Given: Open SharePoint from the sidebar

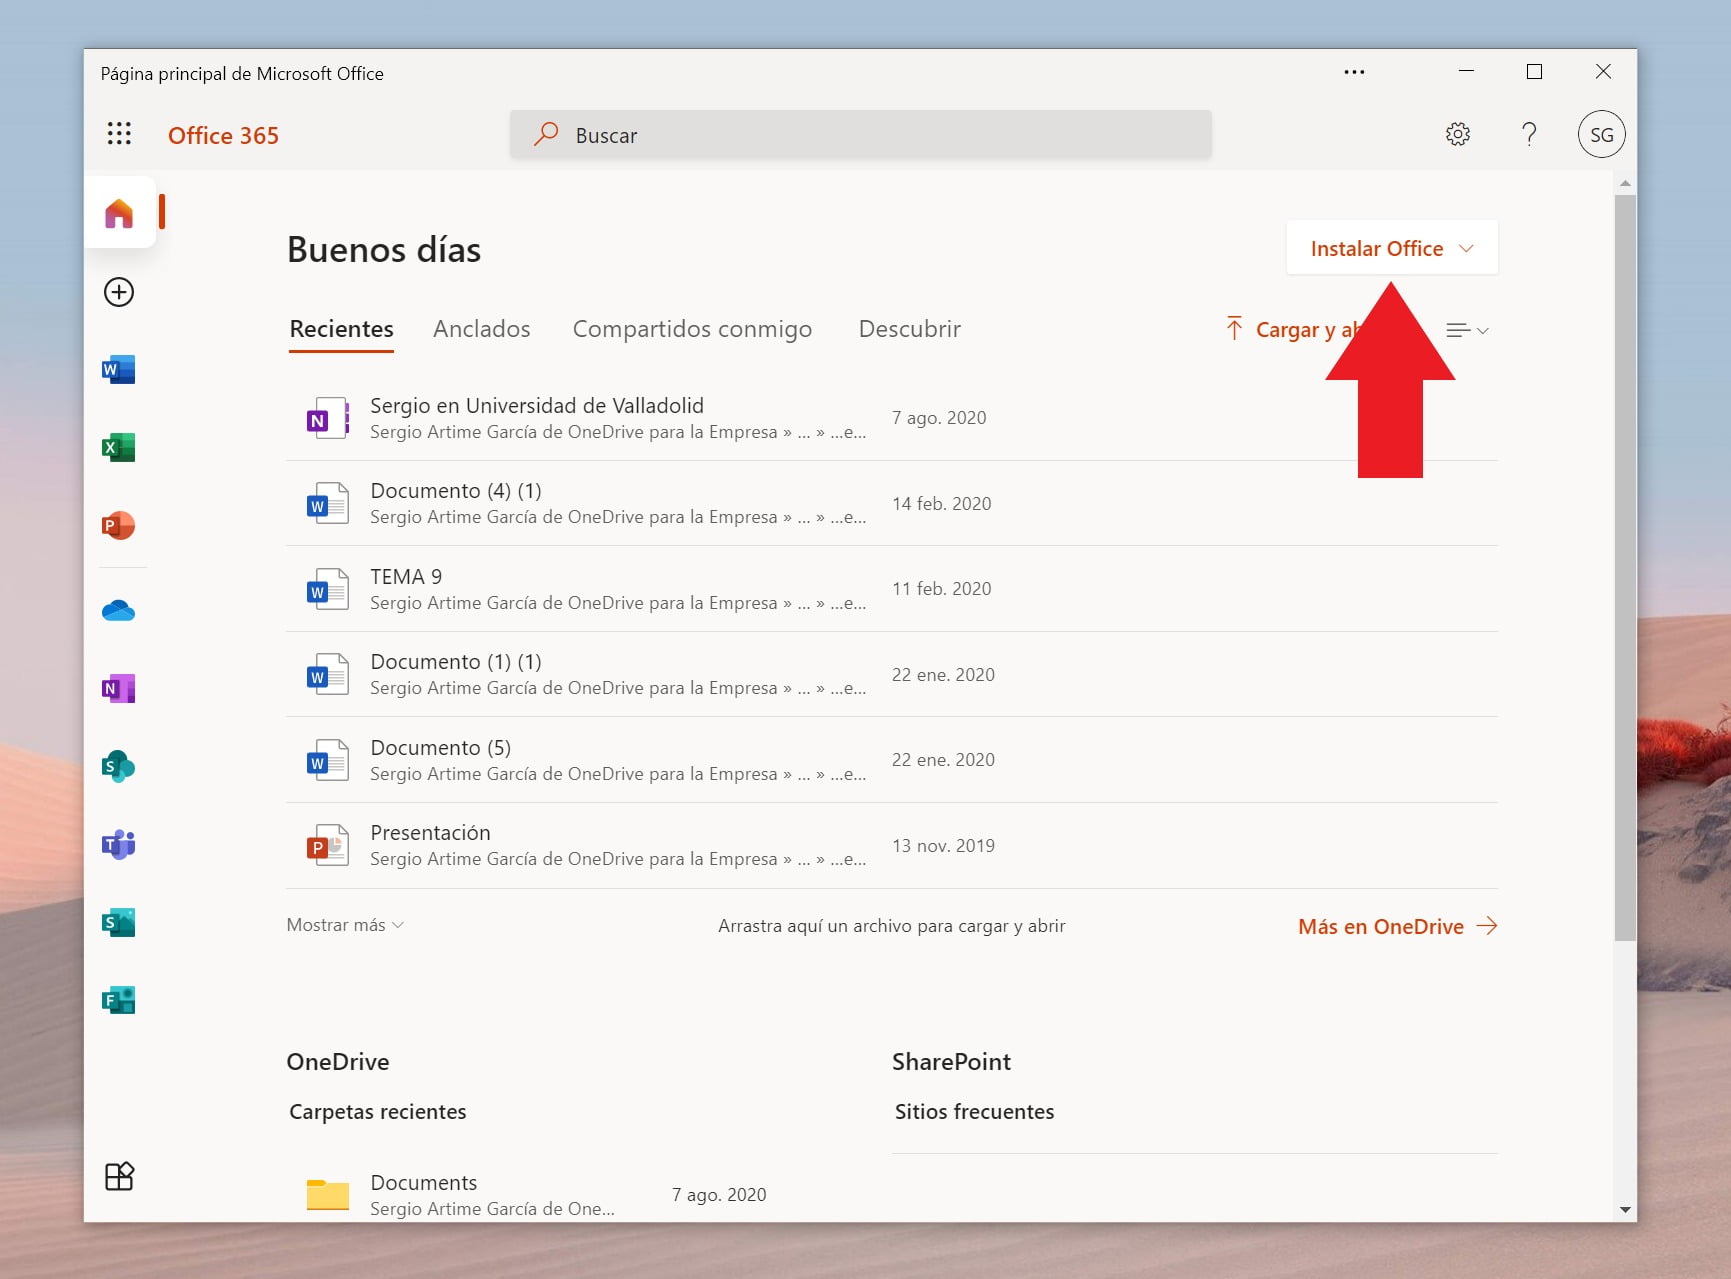Looking at the screenshot, I should click(119, 767).
